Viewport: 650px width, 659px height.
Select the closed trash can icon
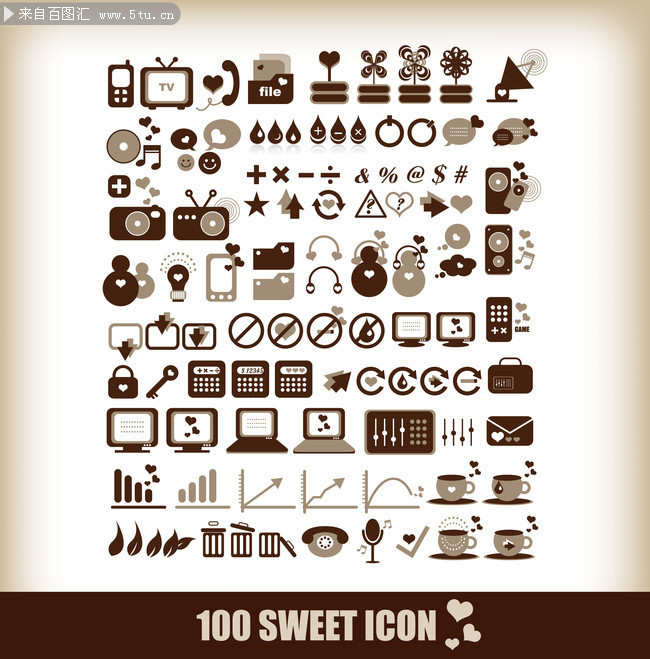point(213,539)
